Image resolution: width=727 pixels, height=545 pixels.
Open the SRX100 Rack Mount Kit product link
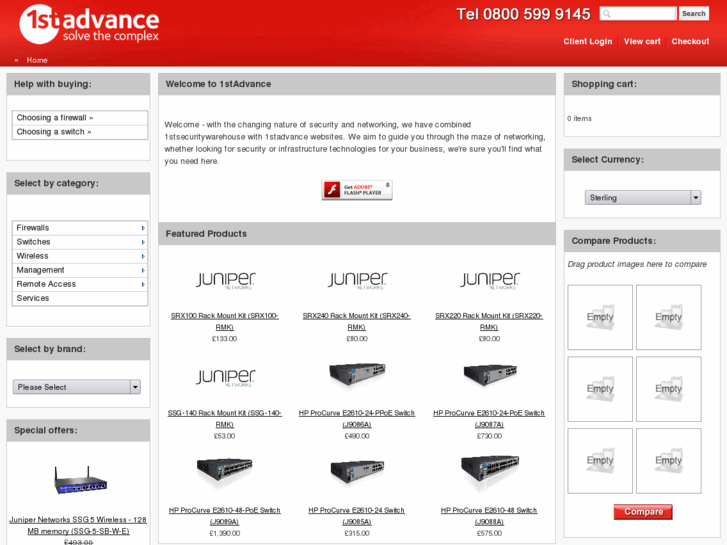[x=224, y=321]
